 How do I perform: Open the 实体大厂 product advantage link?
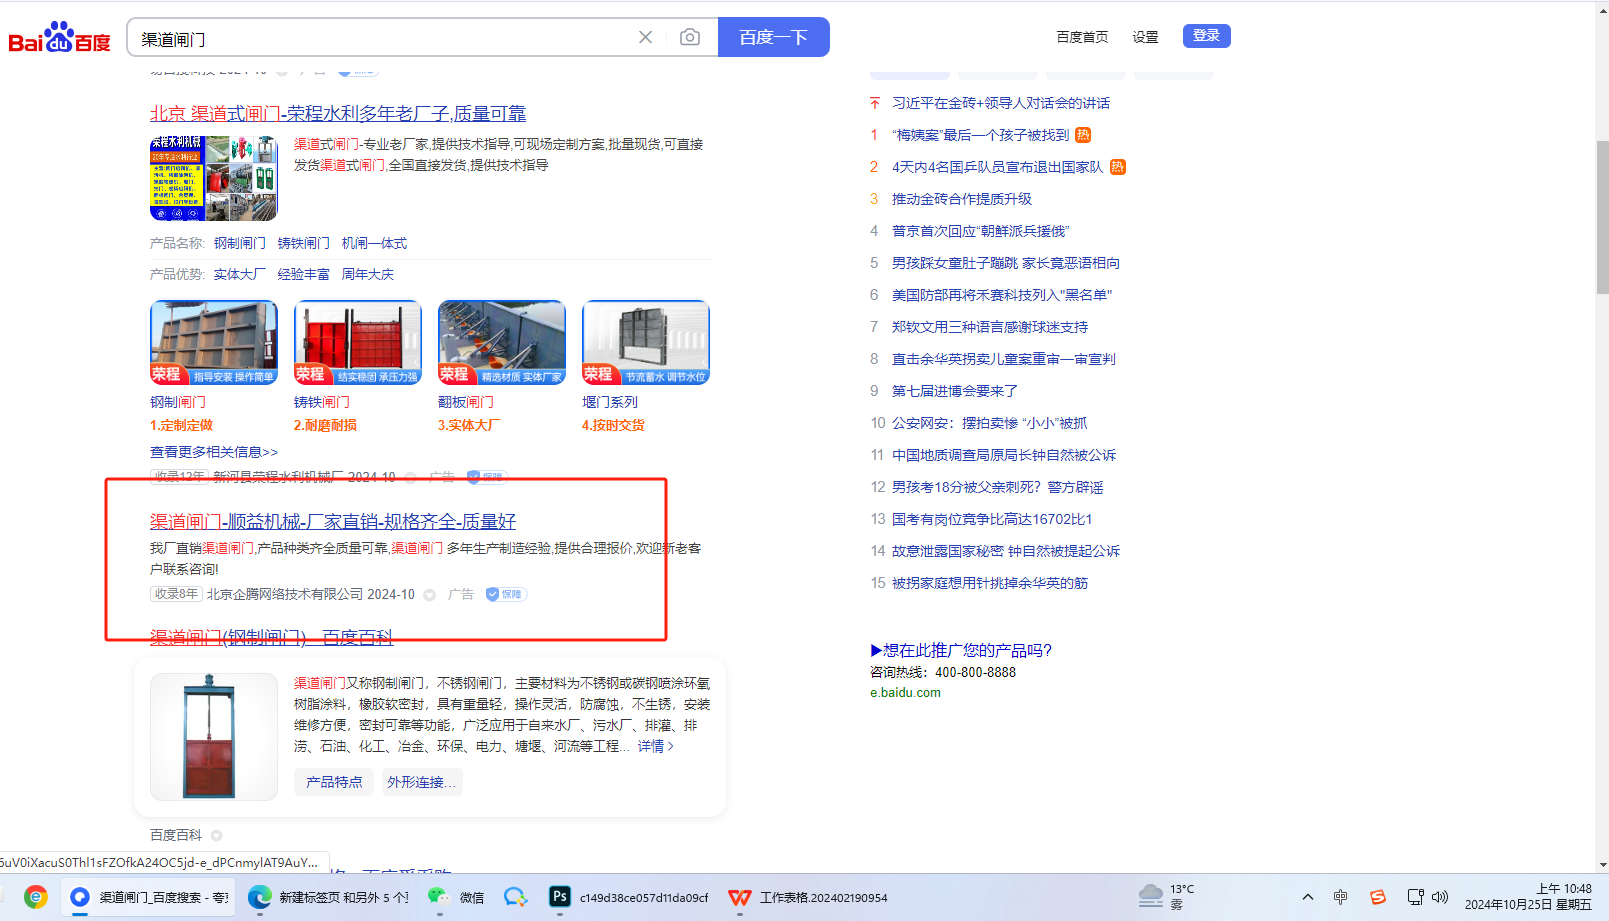(x=240, y=274)
